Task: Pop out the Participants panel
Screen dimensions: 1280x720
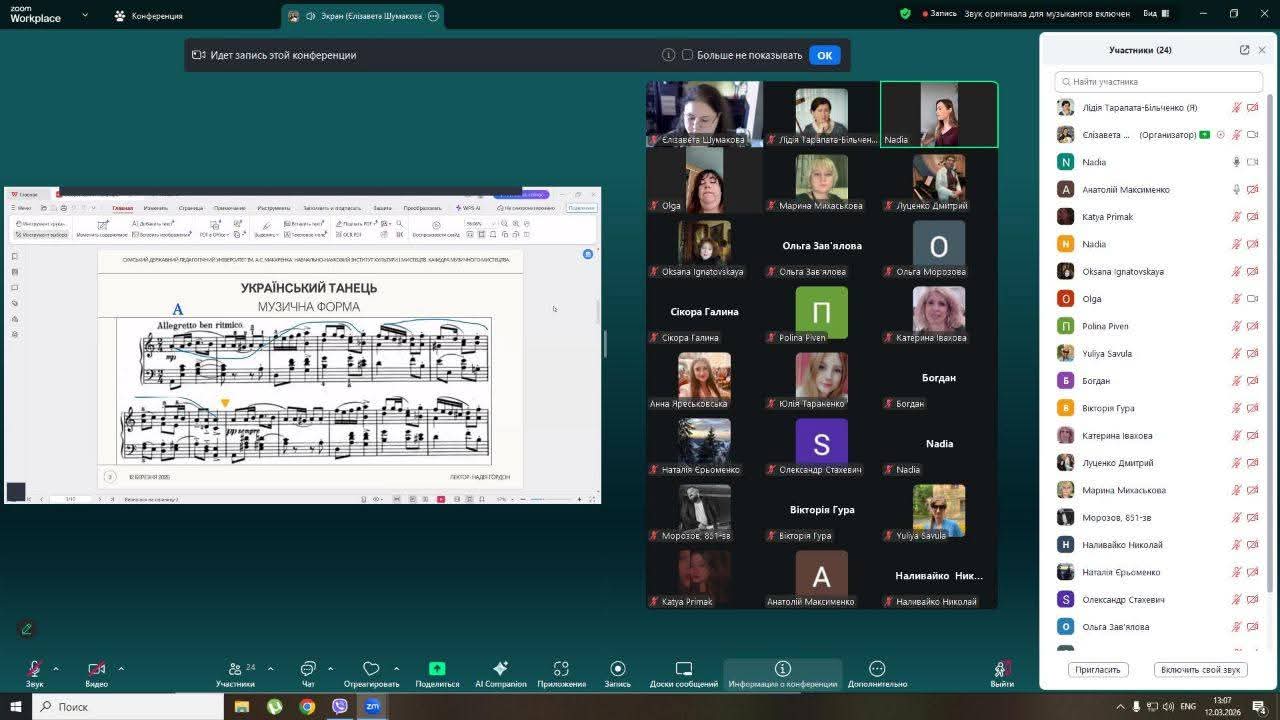Action: (1244, 50)
